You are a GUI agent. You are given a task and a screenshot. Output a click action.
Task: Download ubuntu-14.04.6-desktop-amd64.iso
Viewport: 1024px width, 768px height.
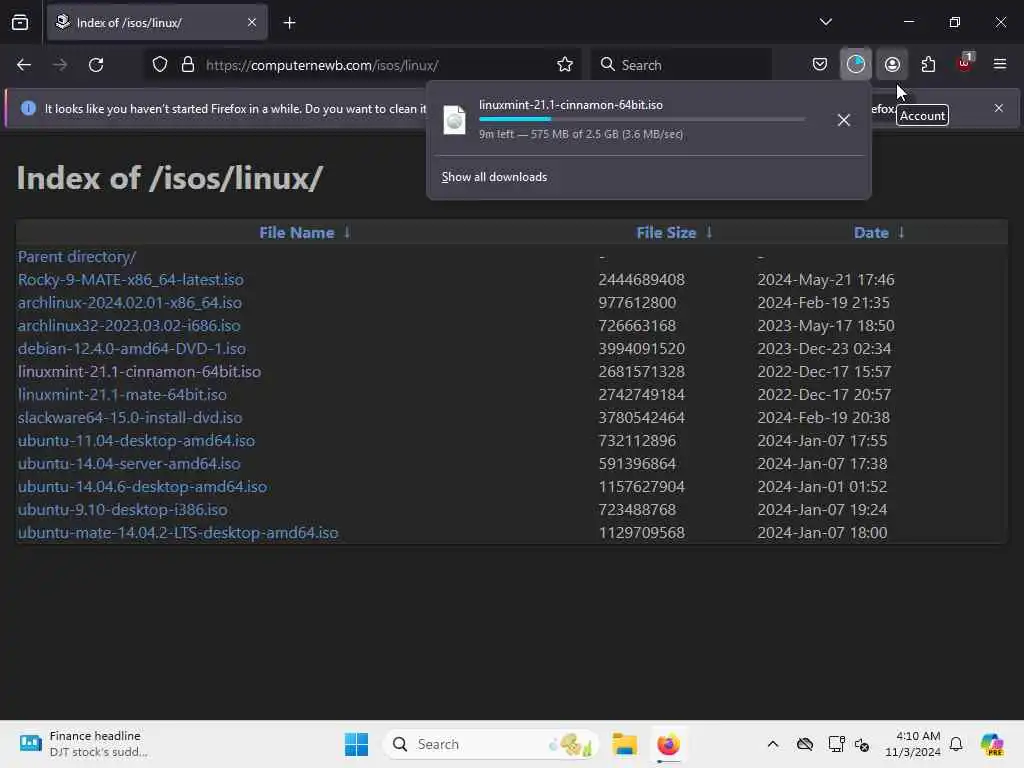point(142,487)
